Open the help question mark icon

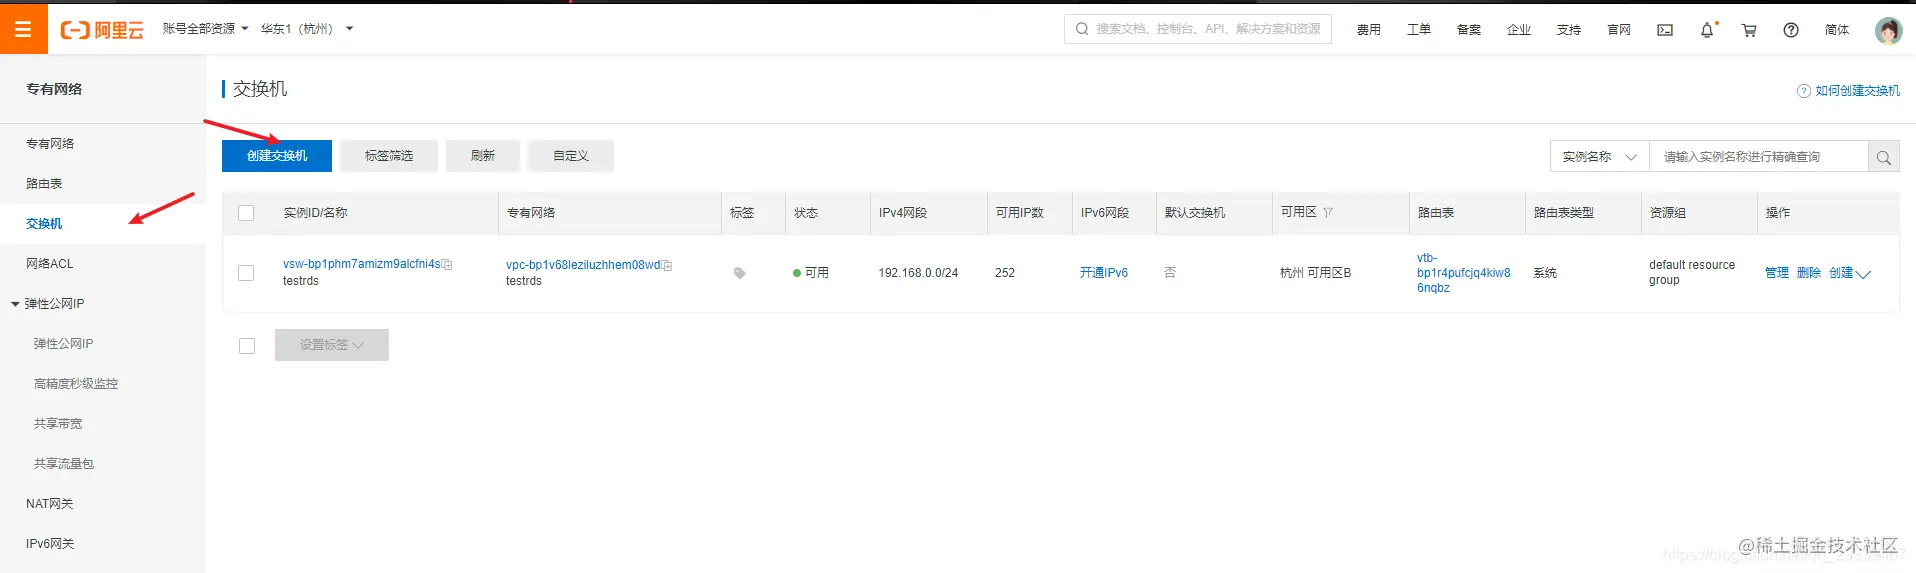click(x=1791, y=30)
